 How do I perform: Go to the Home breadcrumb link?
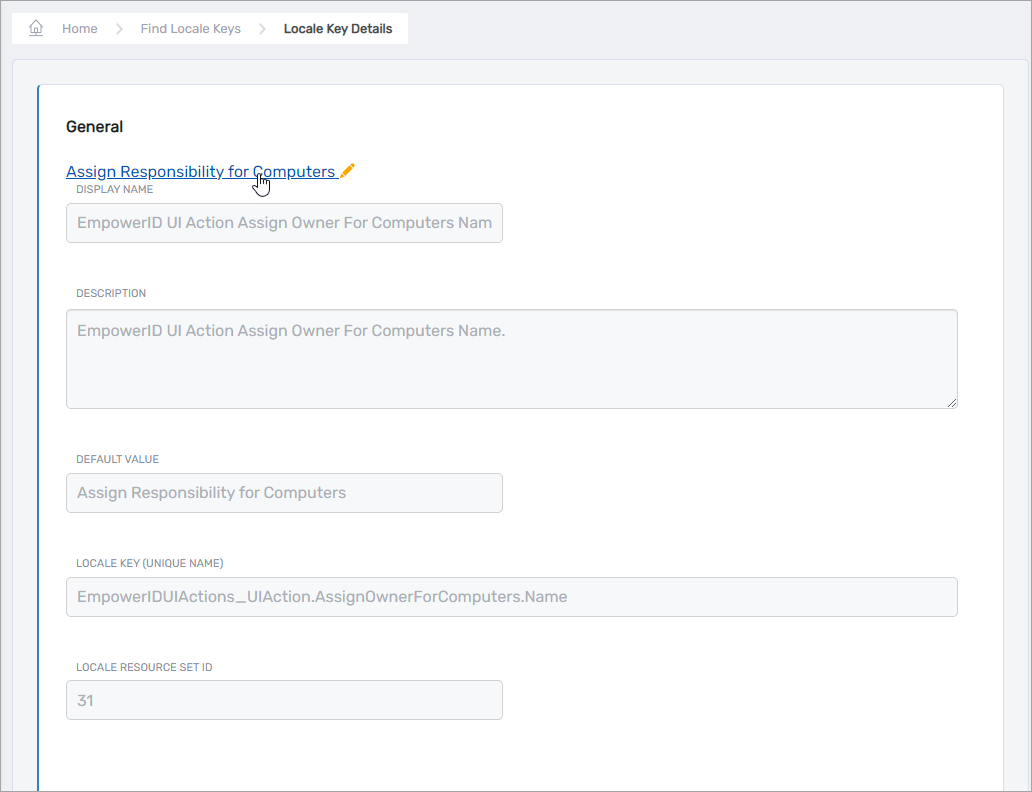pyautogui.click(x=79, y=29)
